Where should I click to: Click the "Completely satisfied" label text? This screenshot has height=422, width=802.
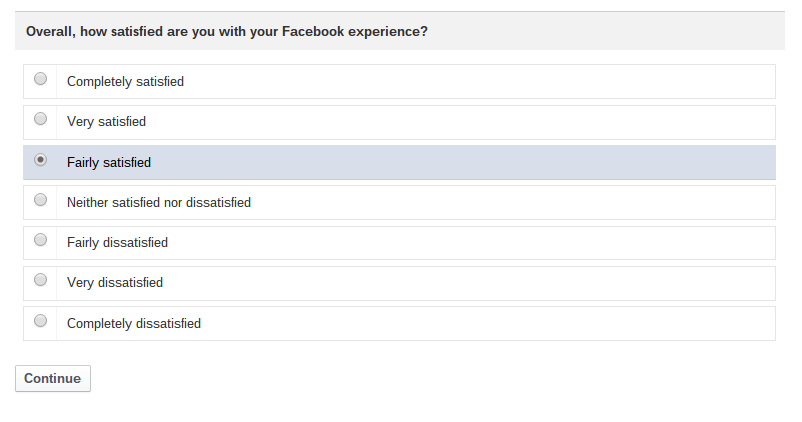125,82
